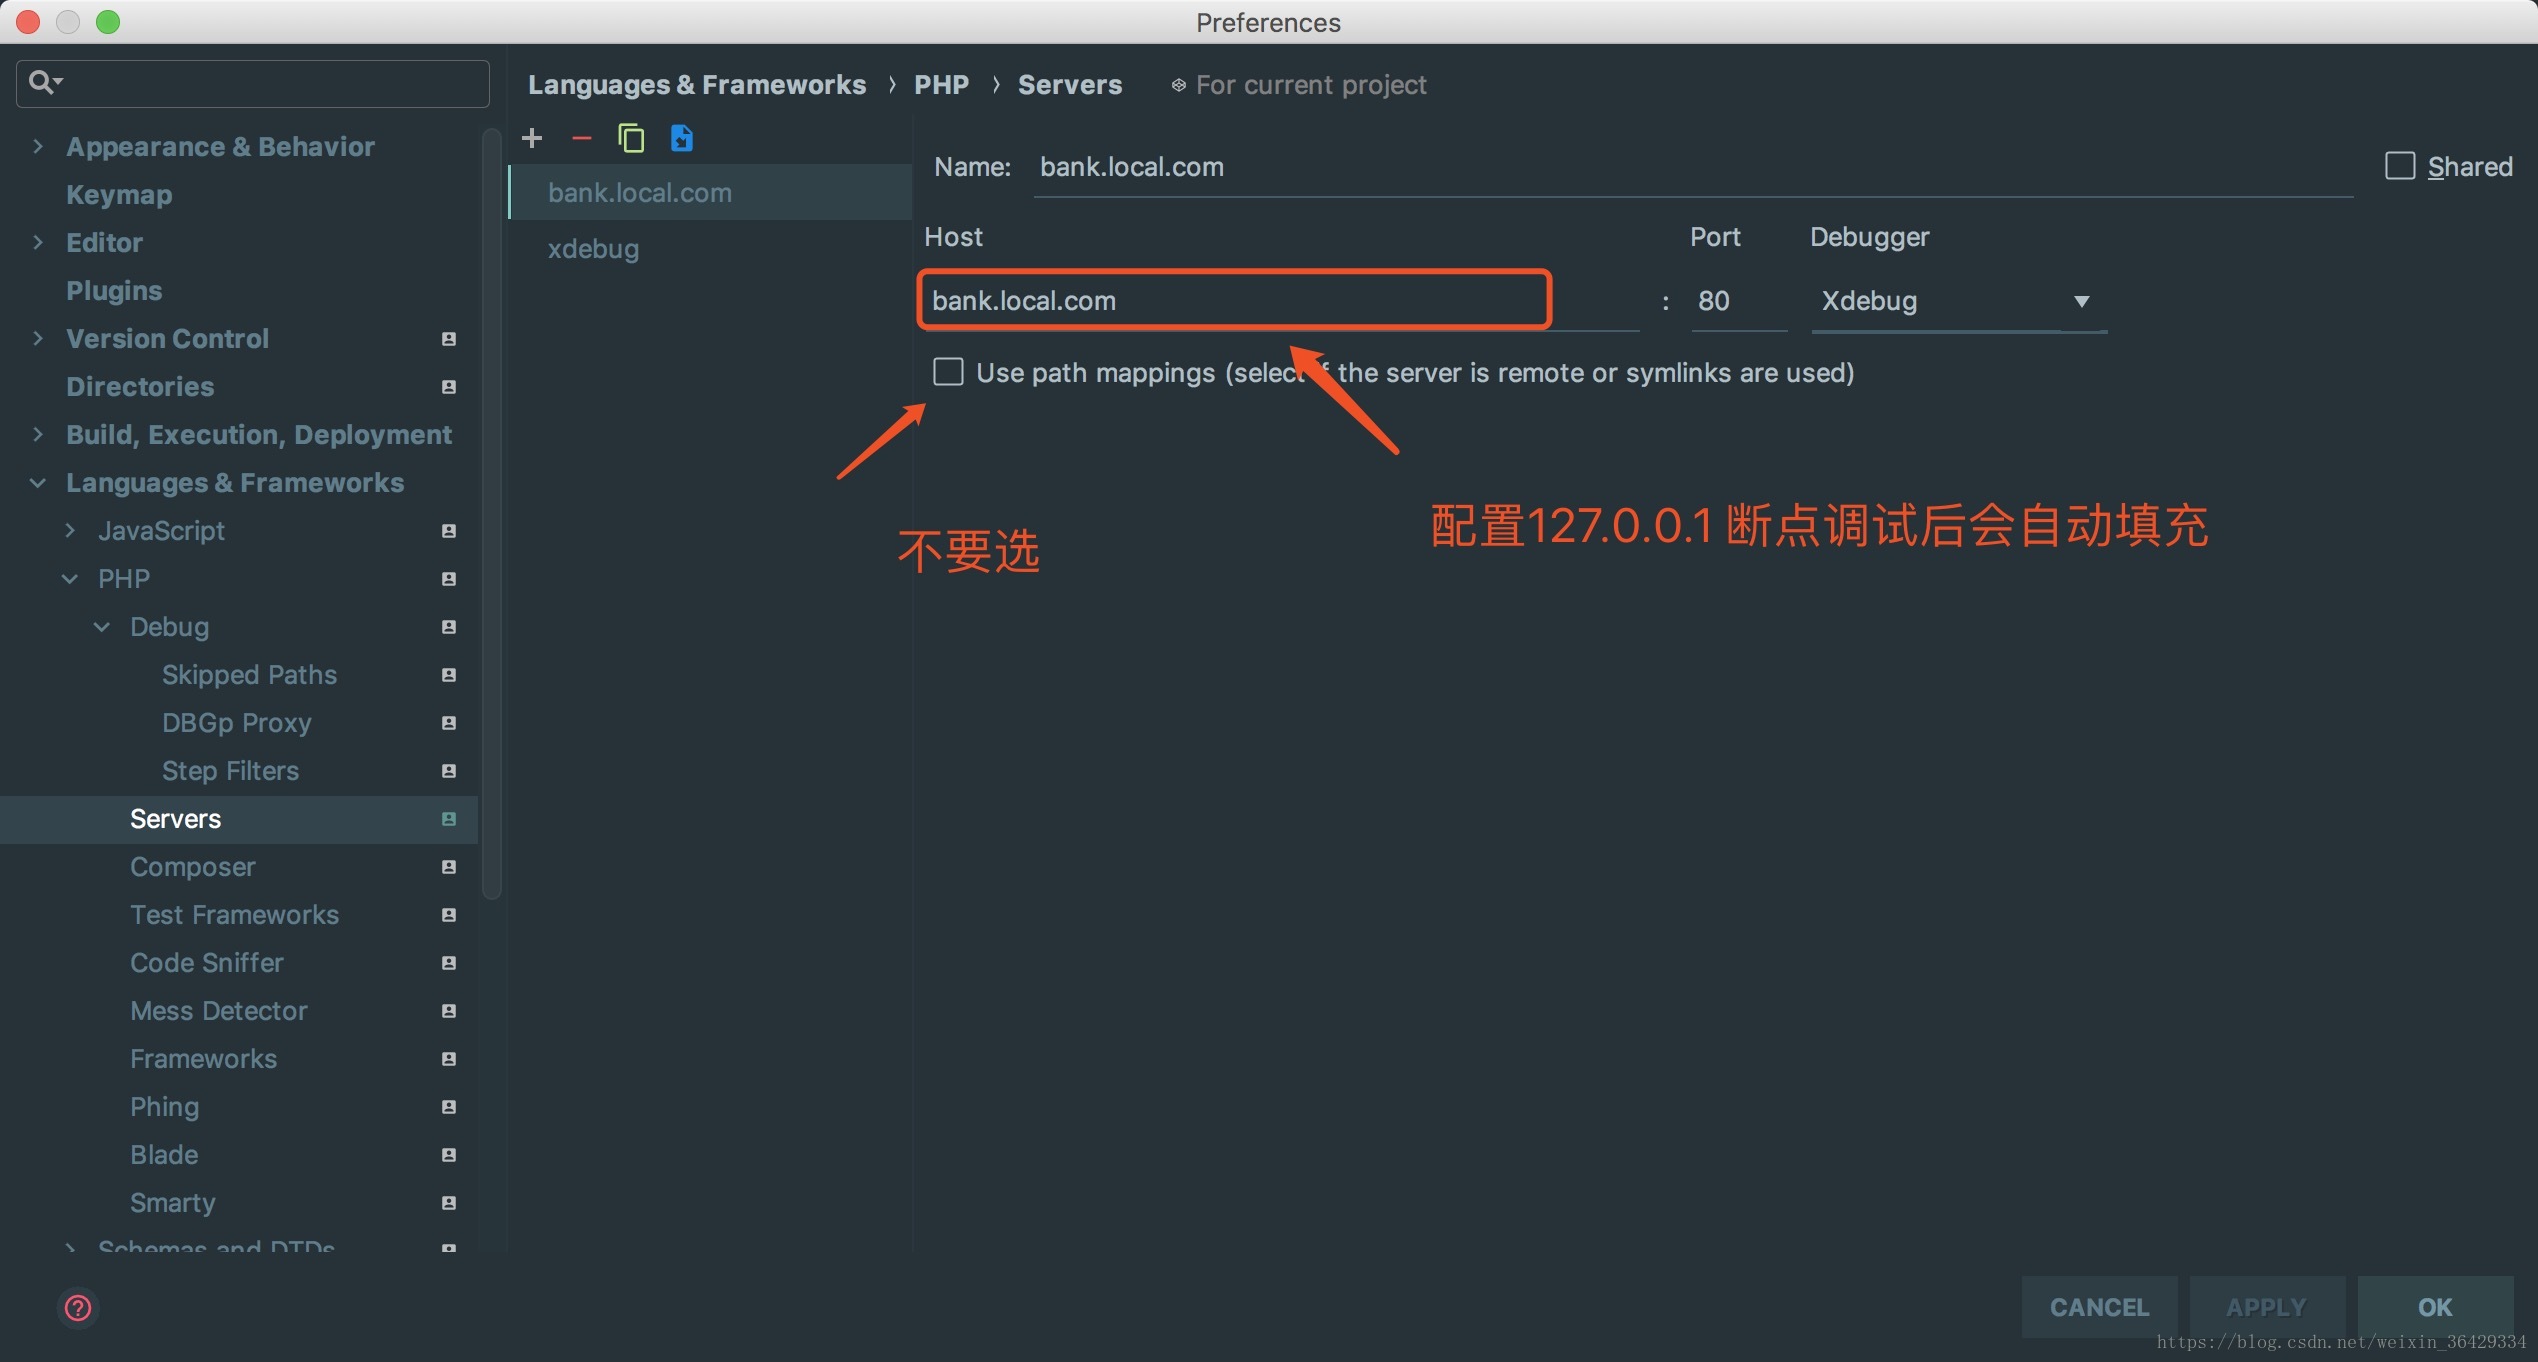Expand the JavaScript tree node
Screen dimensions: 2538x1362
[70, 531]
